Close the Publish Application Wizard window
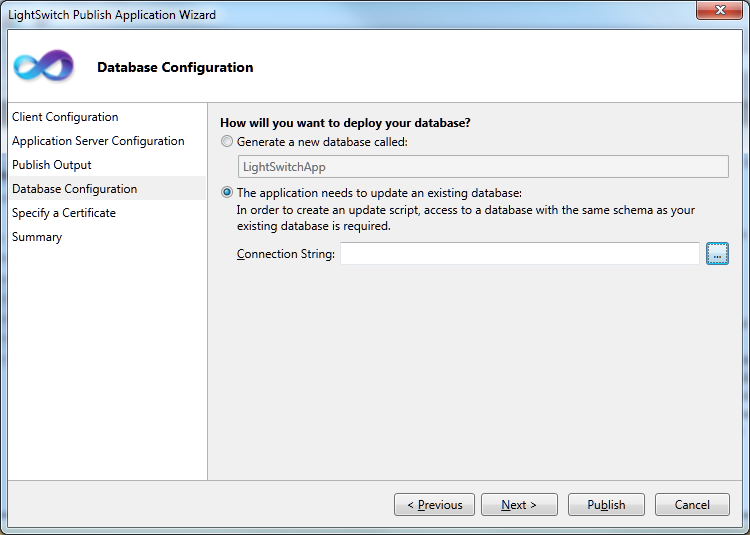 click(719, 10)
